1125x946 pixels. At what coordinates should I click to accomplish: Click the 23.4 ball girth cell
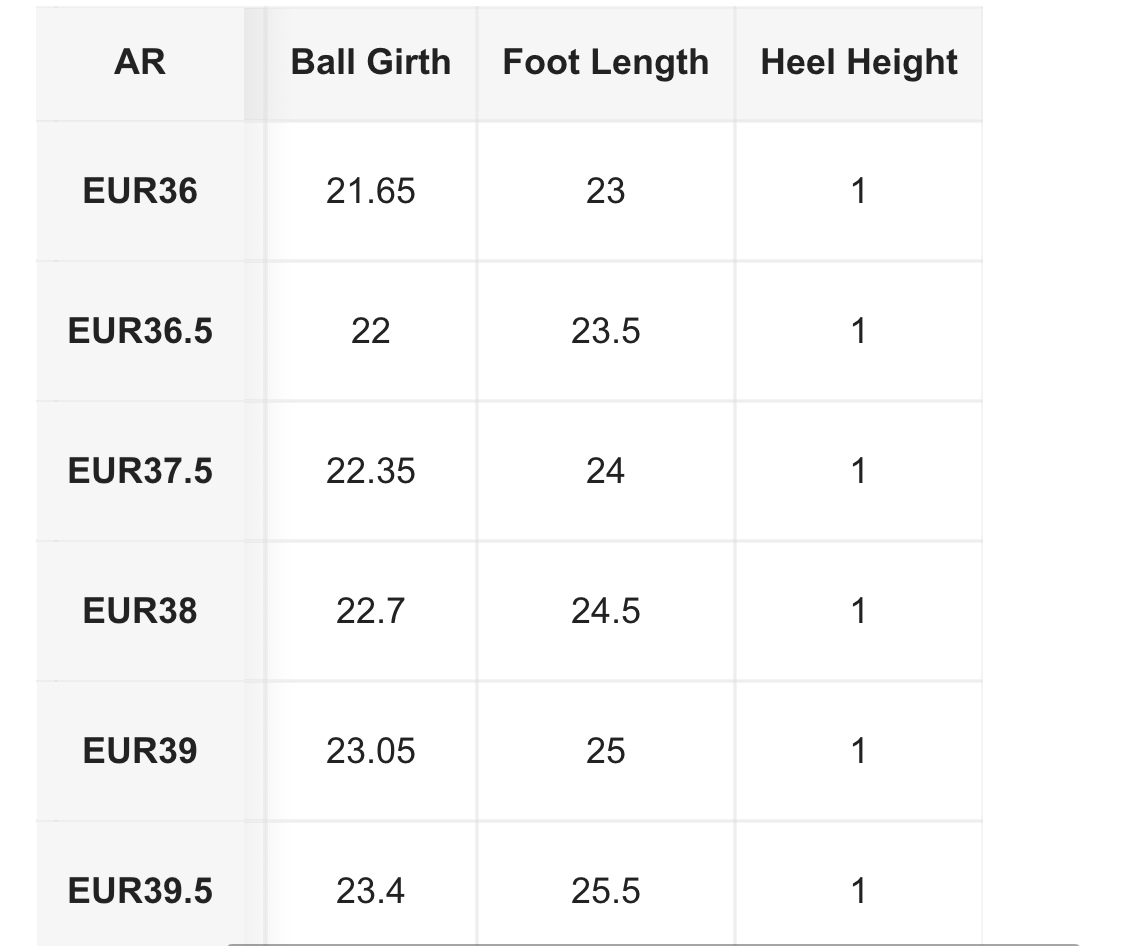tap(370, 891)
